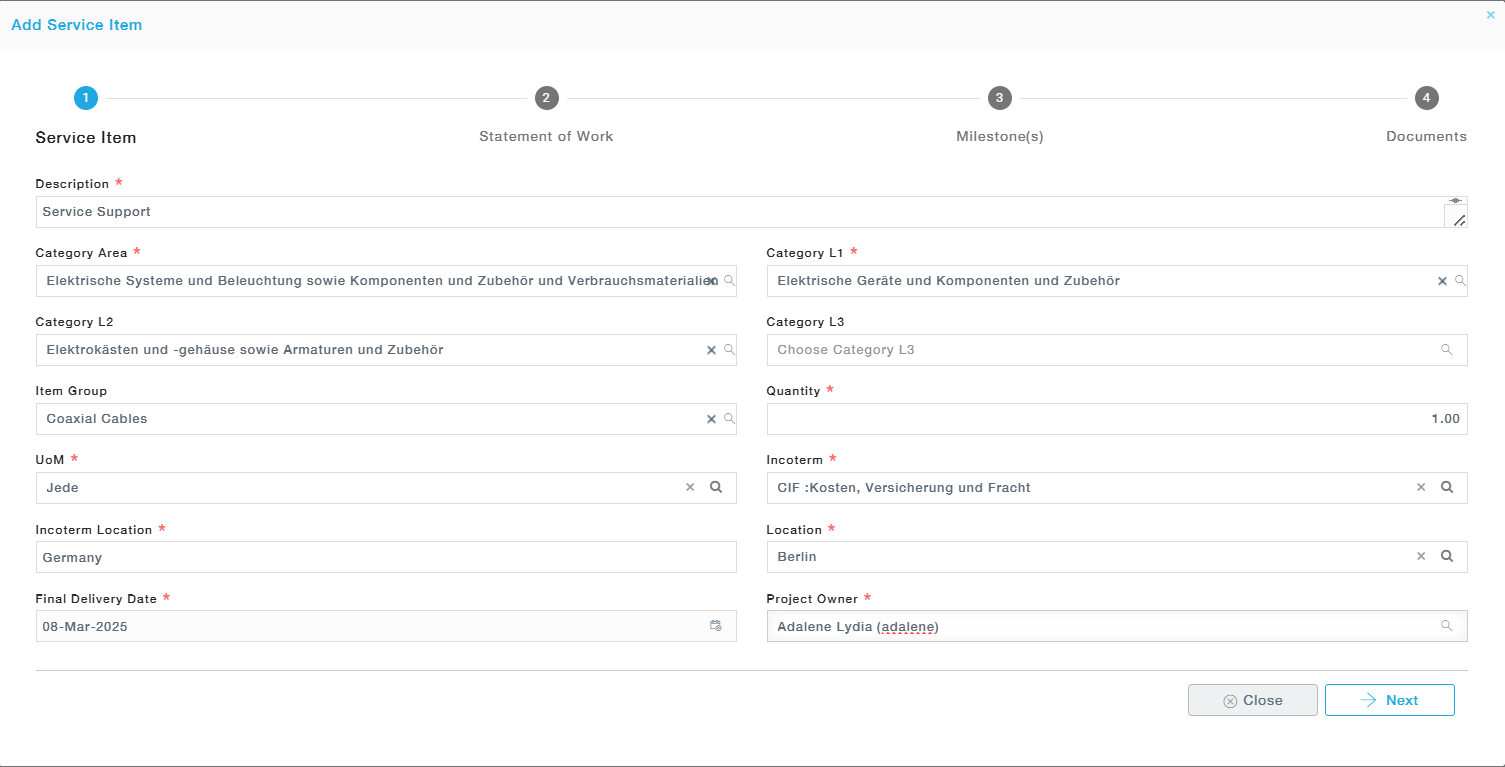The image size is (1505, 767).
Task: Open the Category L3 dropdown
Action: pyautogui.click(x=1100, y=350)
